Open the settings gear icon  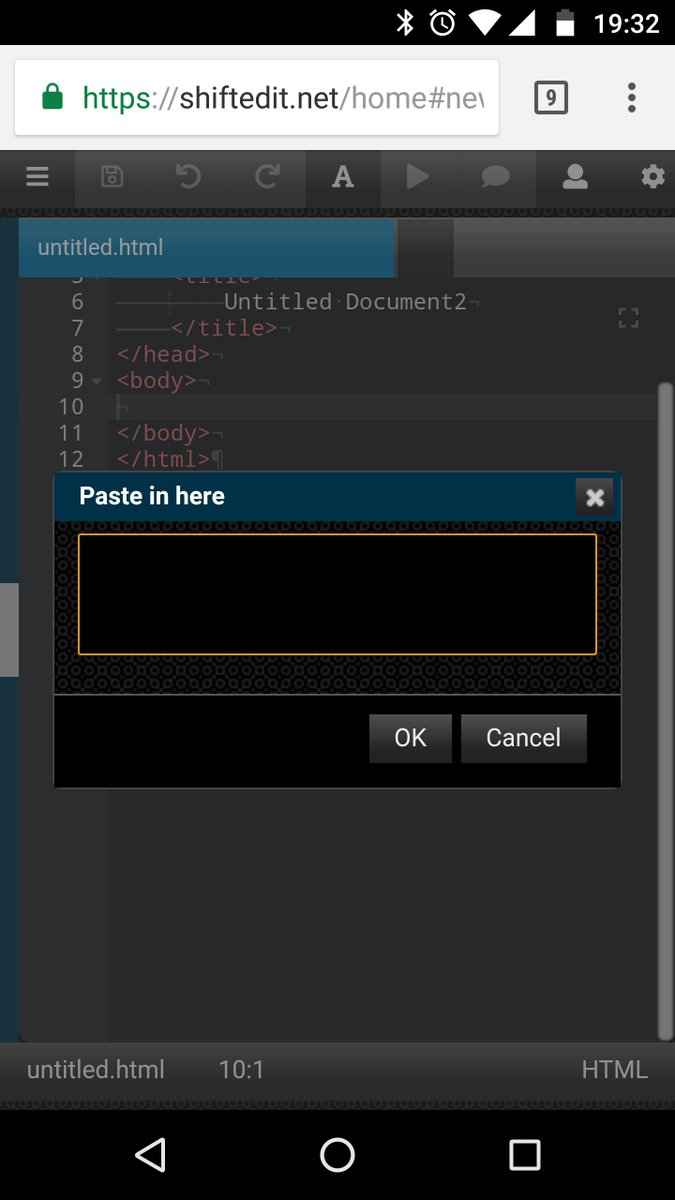coord(653,178)
